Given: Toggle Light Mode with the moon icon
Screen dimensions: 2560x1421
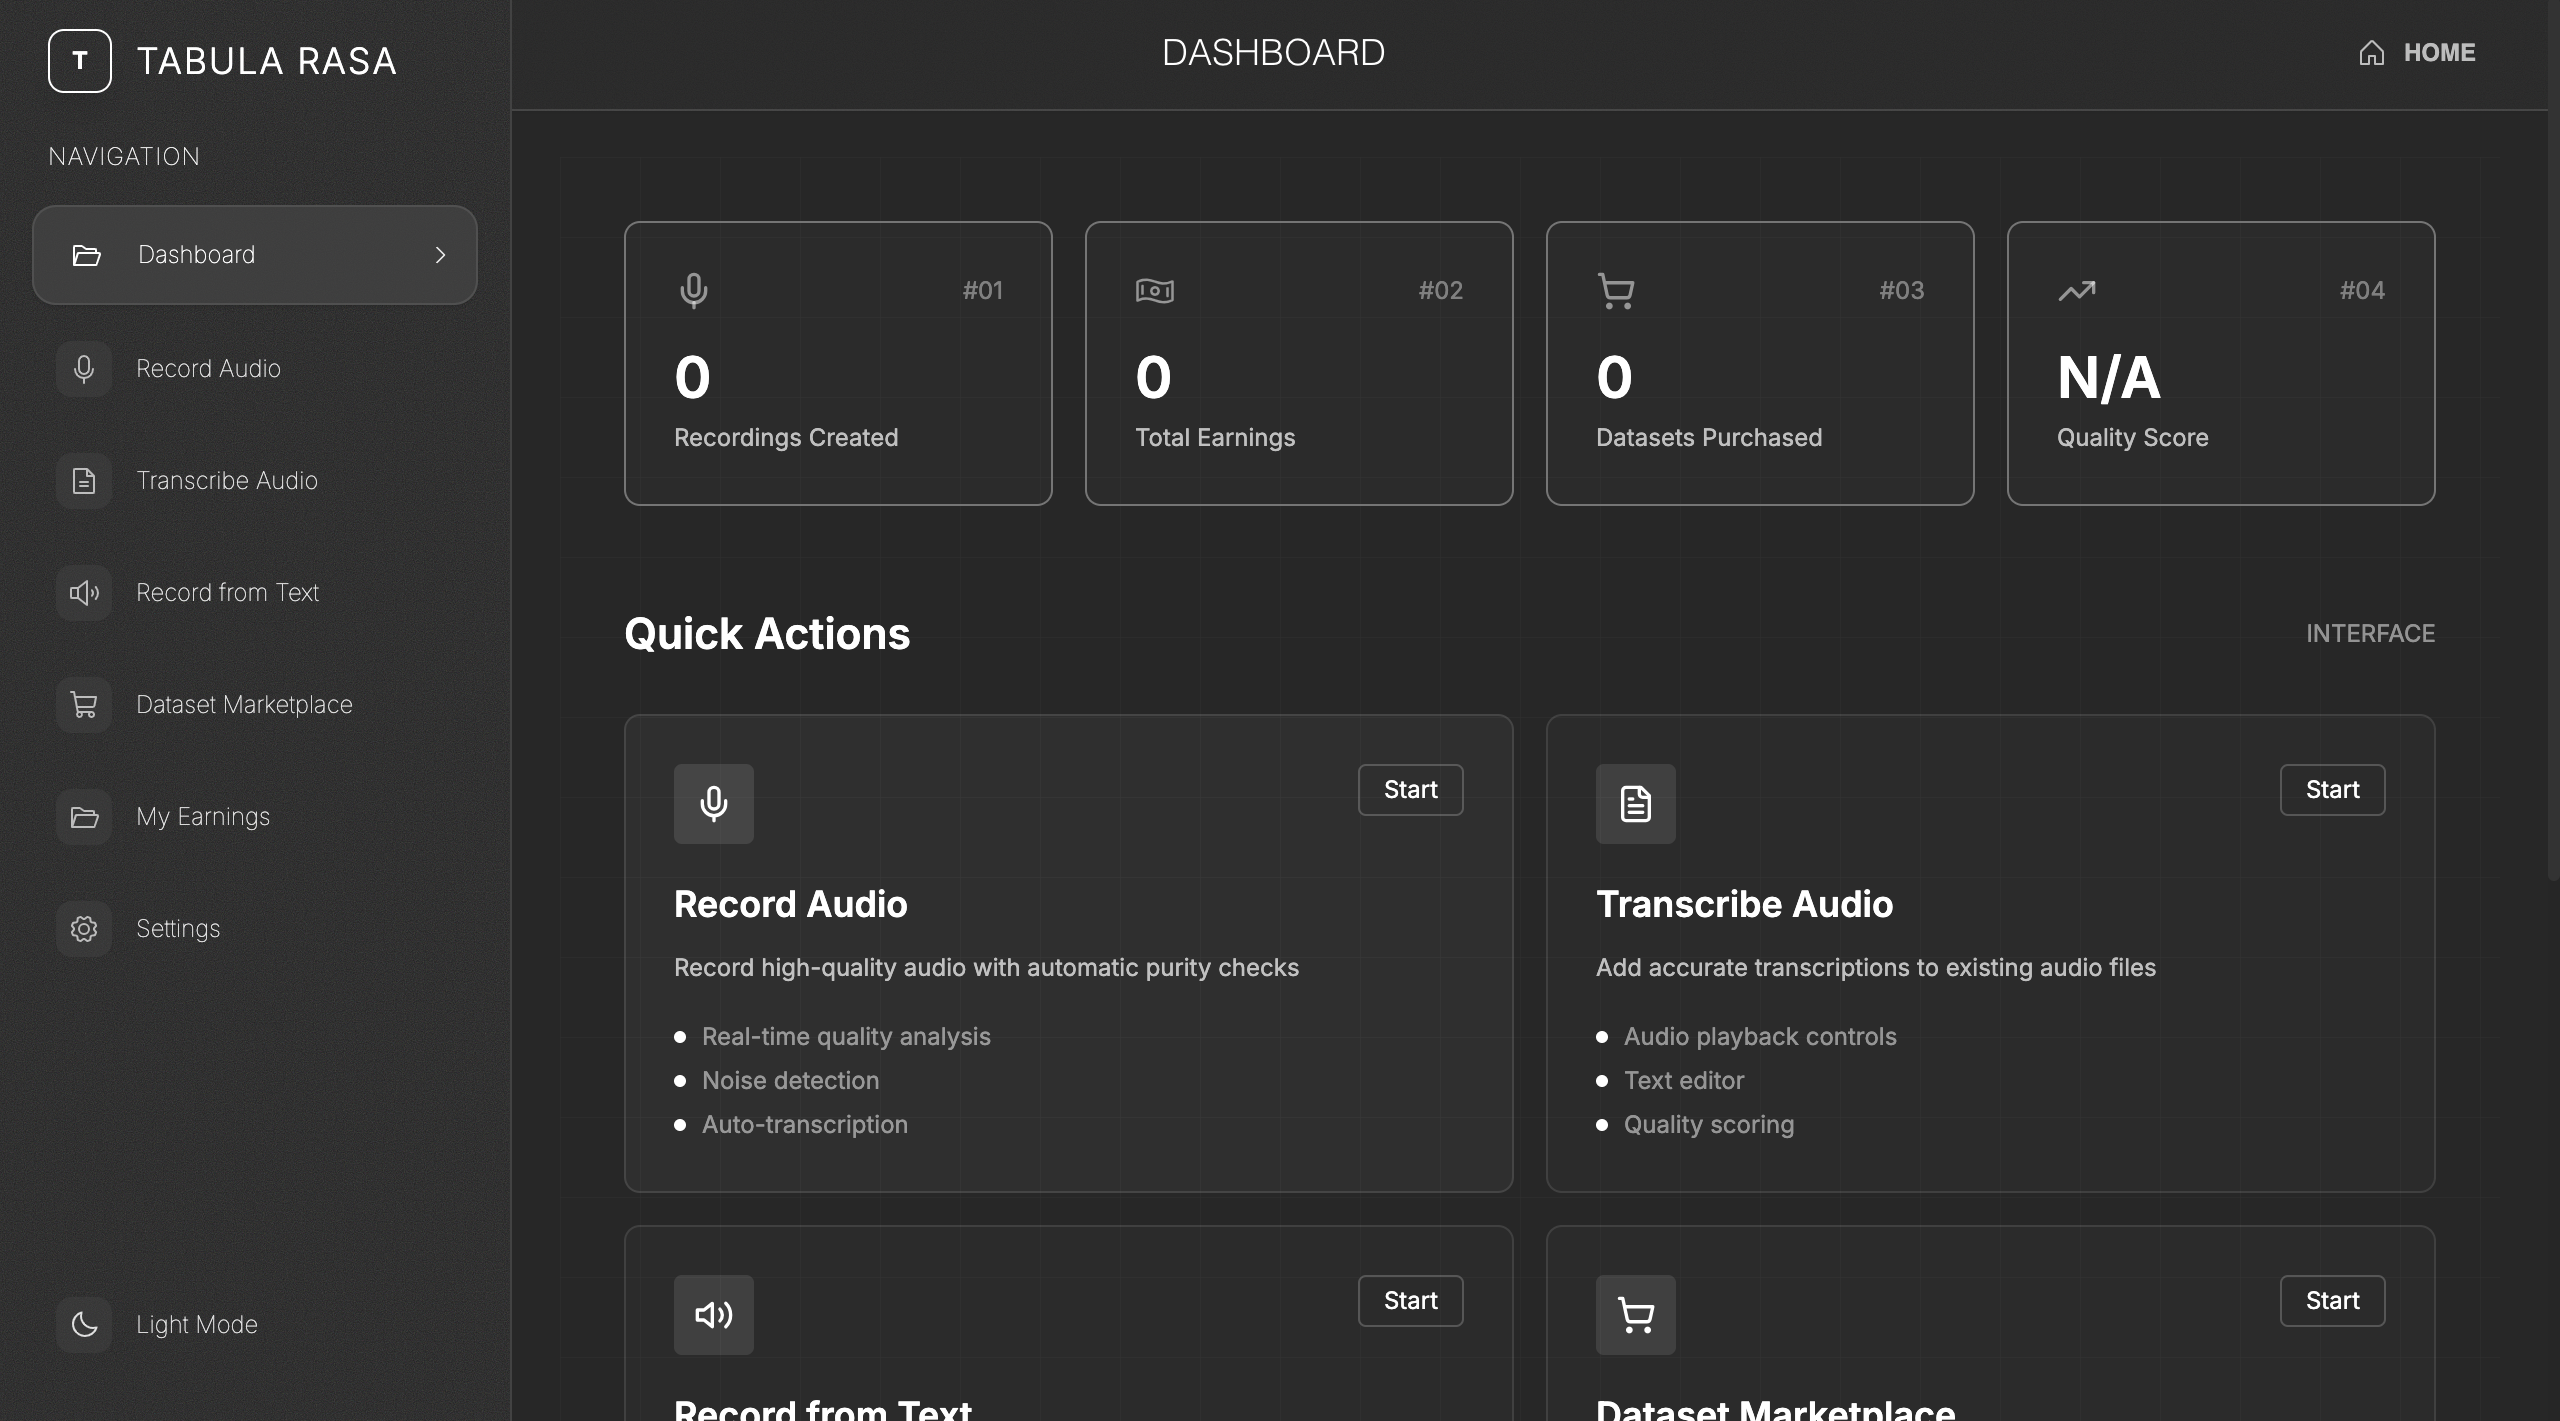Looking at the screenshot, I should pyautogui.click(x=84, y=1325).
